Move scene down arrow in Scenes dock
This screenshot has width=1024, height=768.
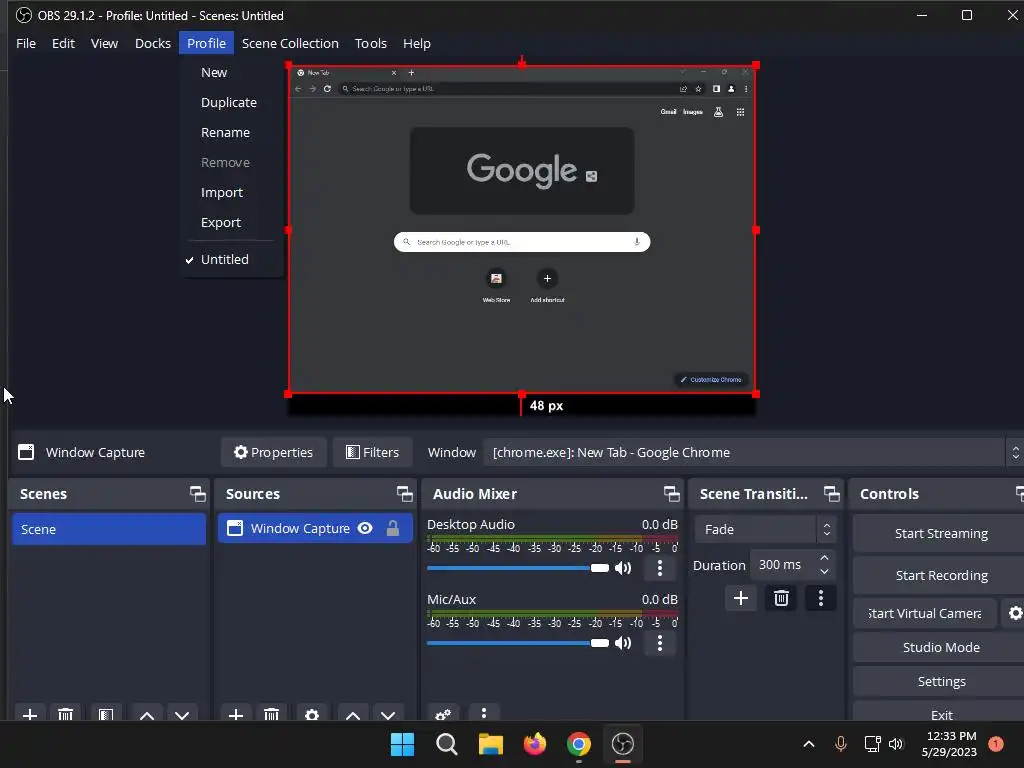[x=182, y=714]
